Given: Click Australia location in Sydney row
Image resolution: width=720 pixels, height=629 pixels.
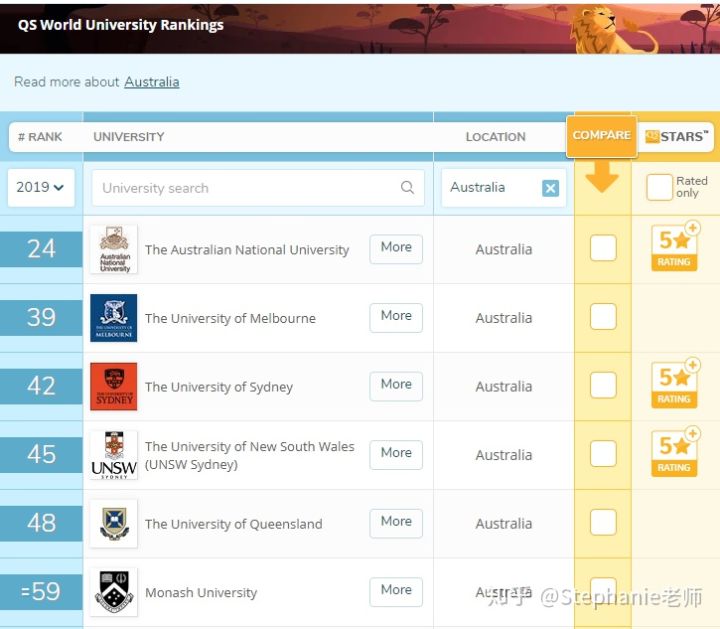Looking at the screenshot, I should [504, 387].
